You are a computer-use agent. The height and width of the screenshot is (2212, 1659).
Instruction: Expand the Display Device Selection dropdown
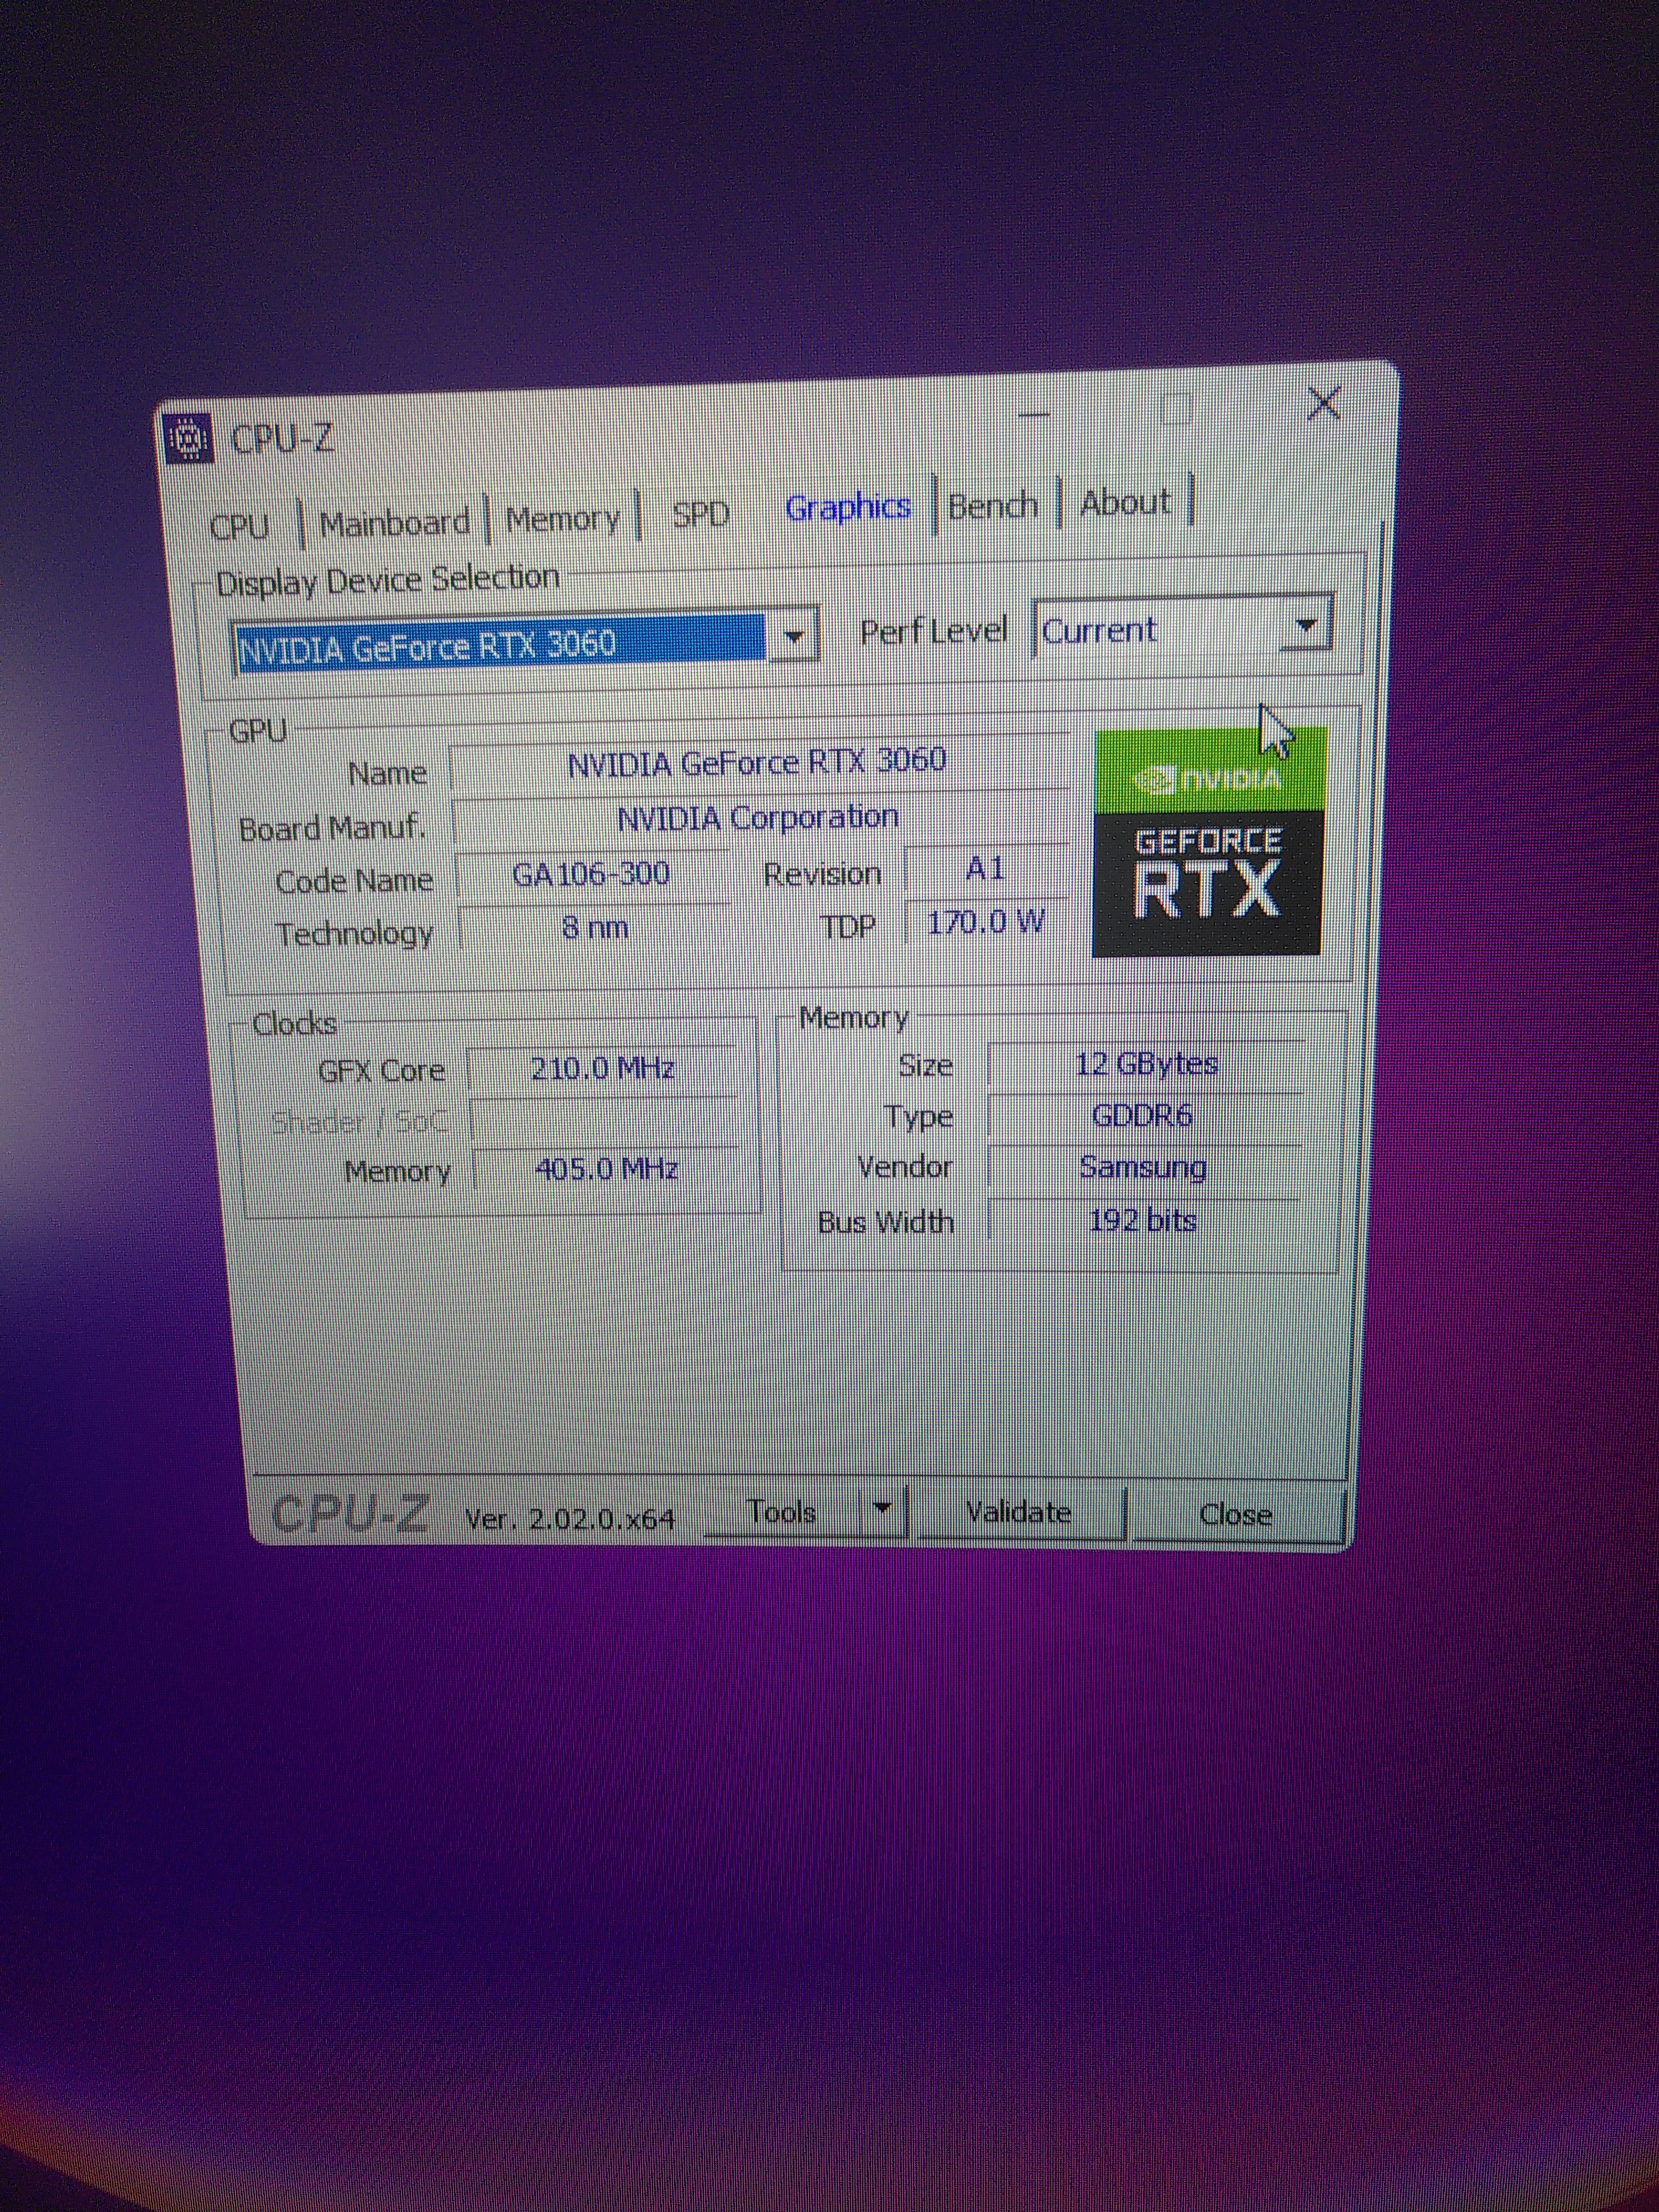click(x=795, y=637)
